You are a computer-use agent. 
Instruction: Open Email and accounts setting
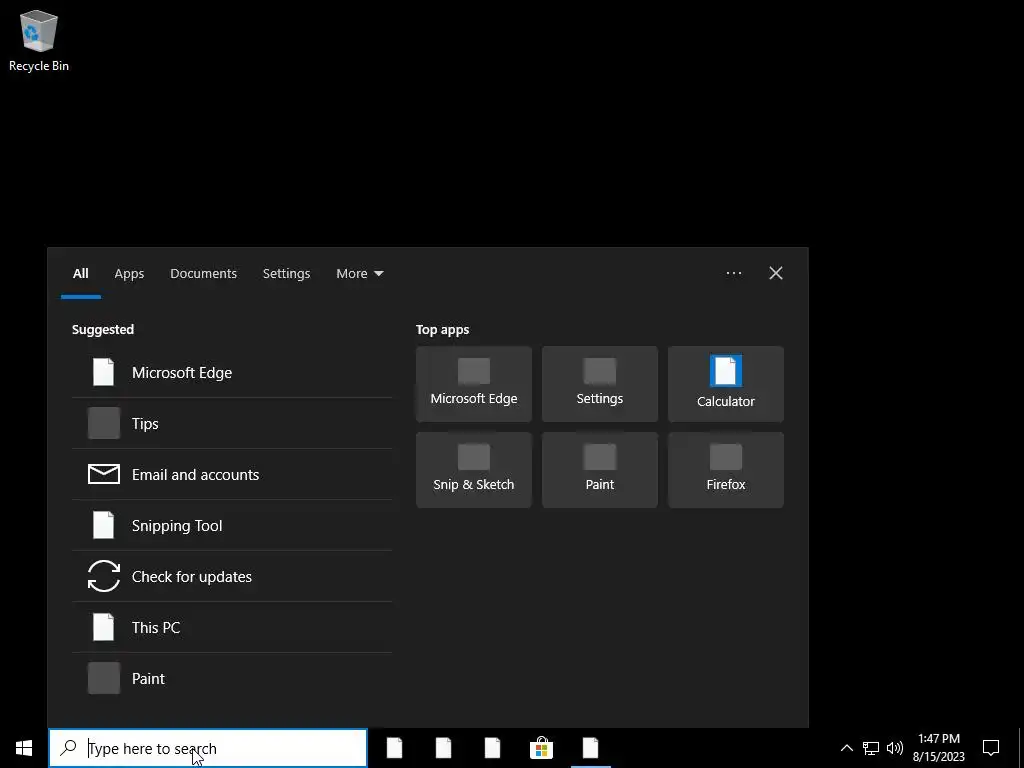[232, 474]
